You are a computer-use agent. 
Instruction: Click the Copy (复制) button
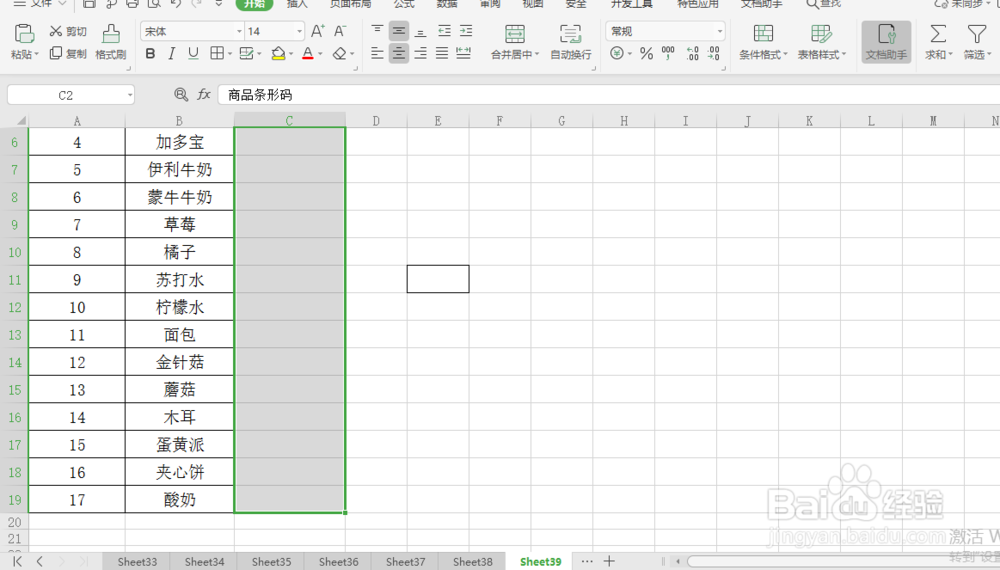point(68,54)
